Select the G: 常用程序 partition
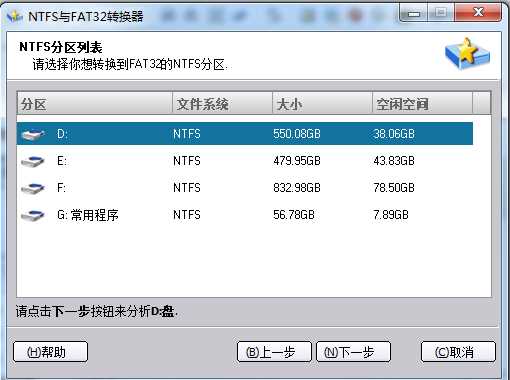This screenshot has width=510, height=380. tap(245, 215)
